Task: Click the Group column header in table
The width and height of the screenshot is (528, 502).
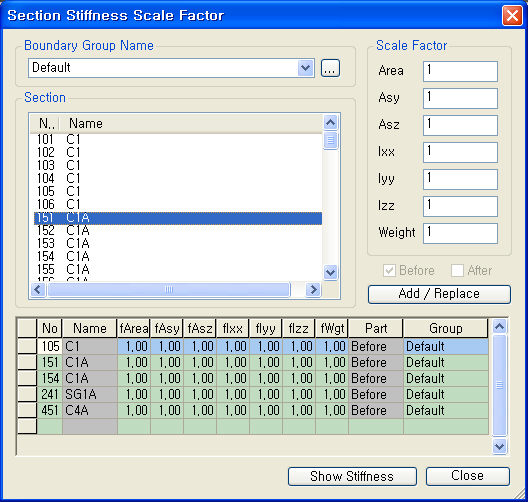Action: (445, 328)
